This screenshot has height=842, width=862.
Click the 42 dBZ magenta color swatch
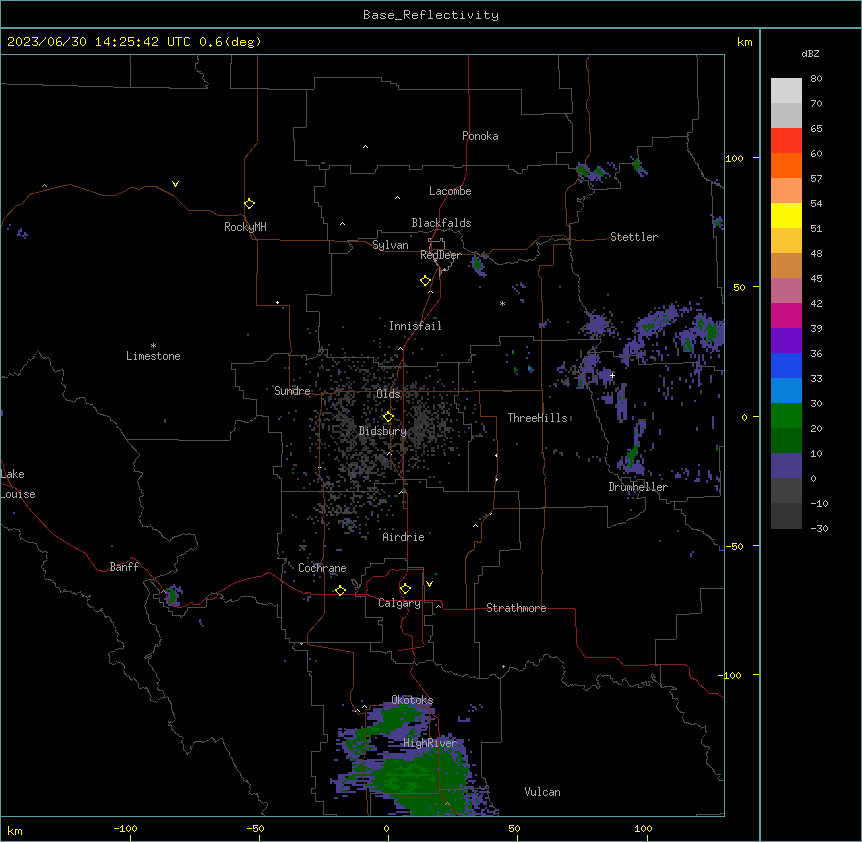pos(786,315)
